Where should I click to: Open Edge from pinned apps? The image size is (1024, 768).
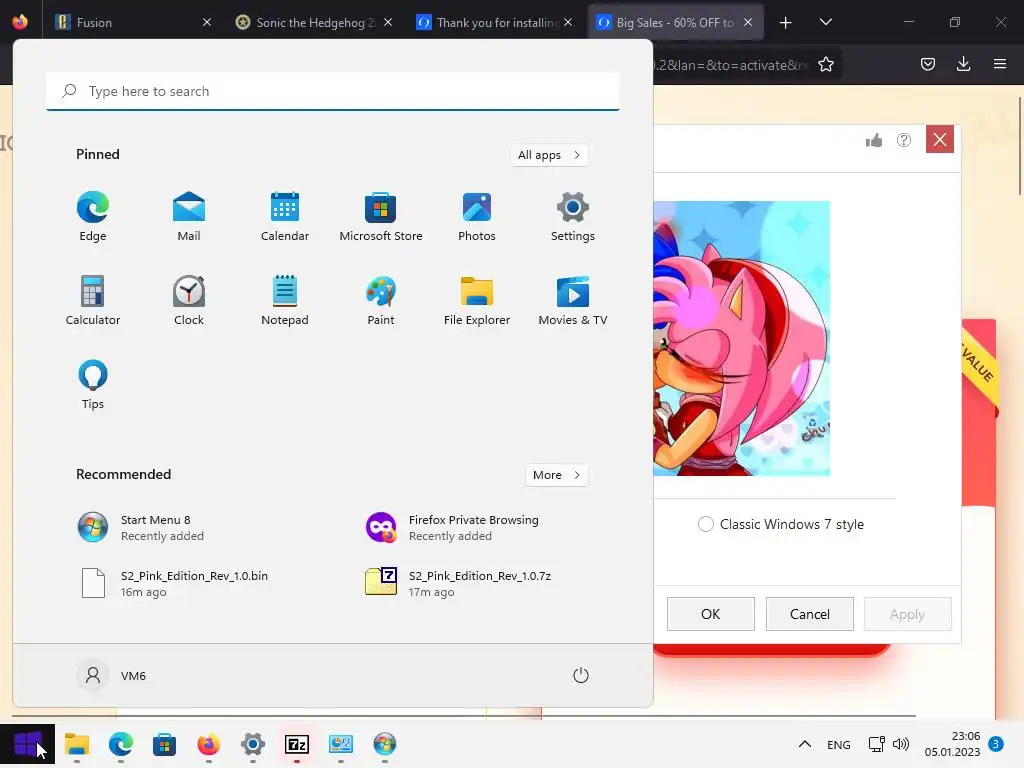click(x=93, y=217)
